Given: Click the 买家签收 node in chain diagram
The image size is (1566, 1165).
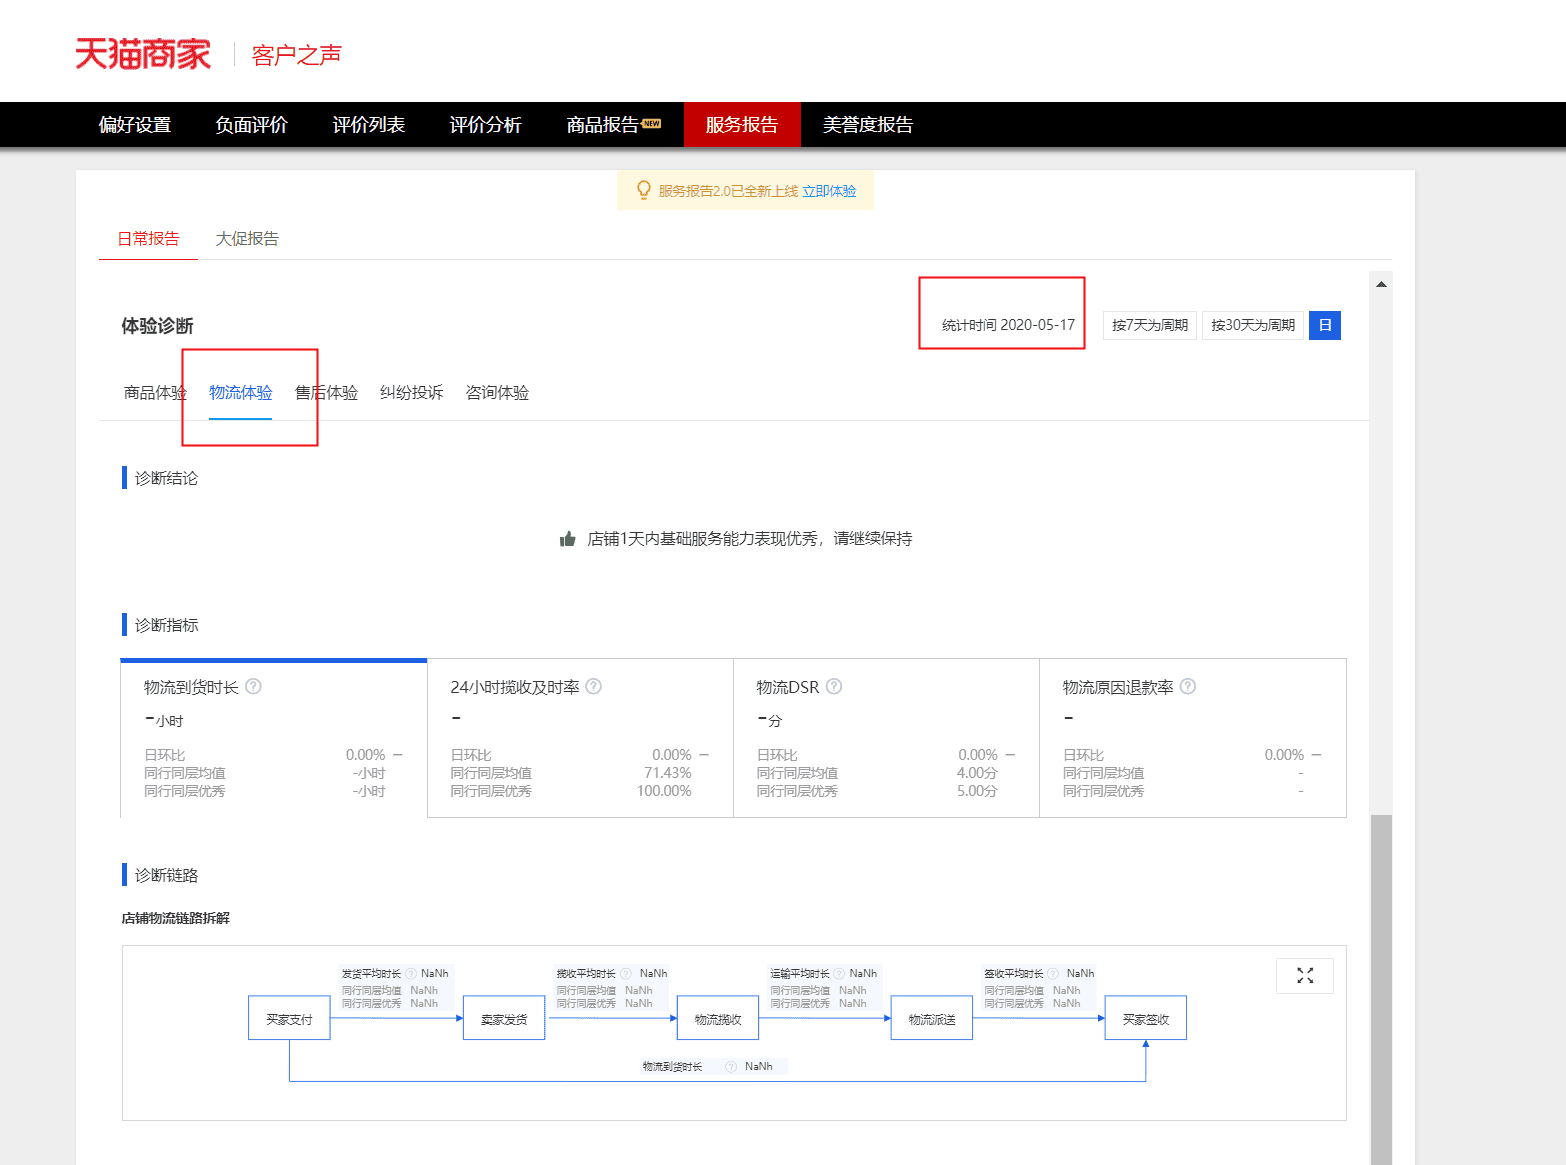Looking at the screenshot, I should (x=1146, y=1018).
